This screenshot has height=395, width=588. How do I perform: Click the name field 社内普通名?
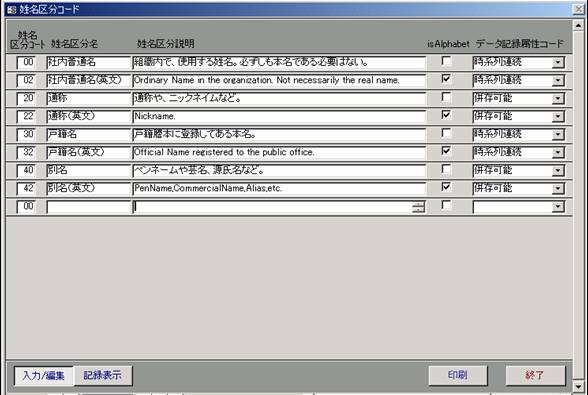(x=88, y=62)
